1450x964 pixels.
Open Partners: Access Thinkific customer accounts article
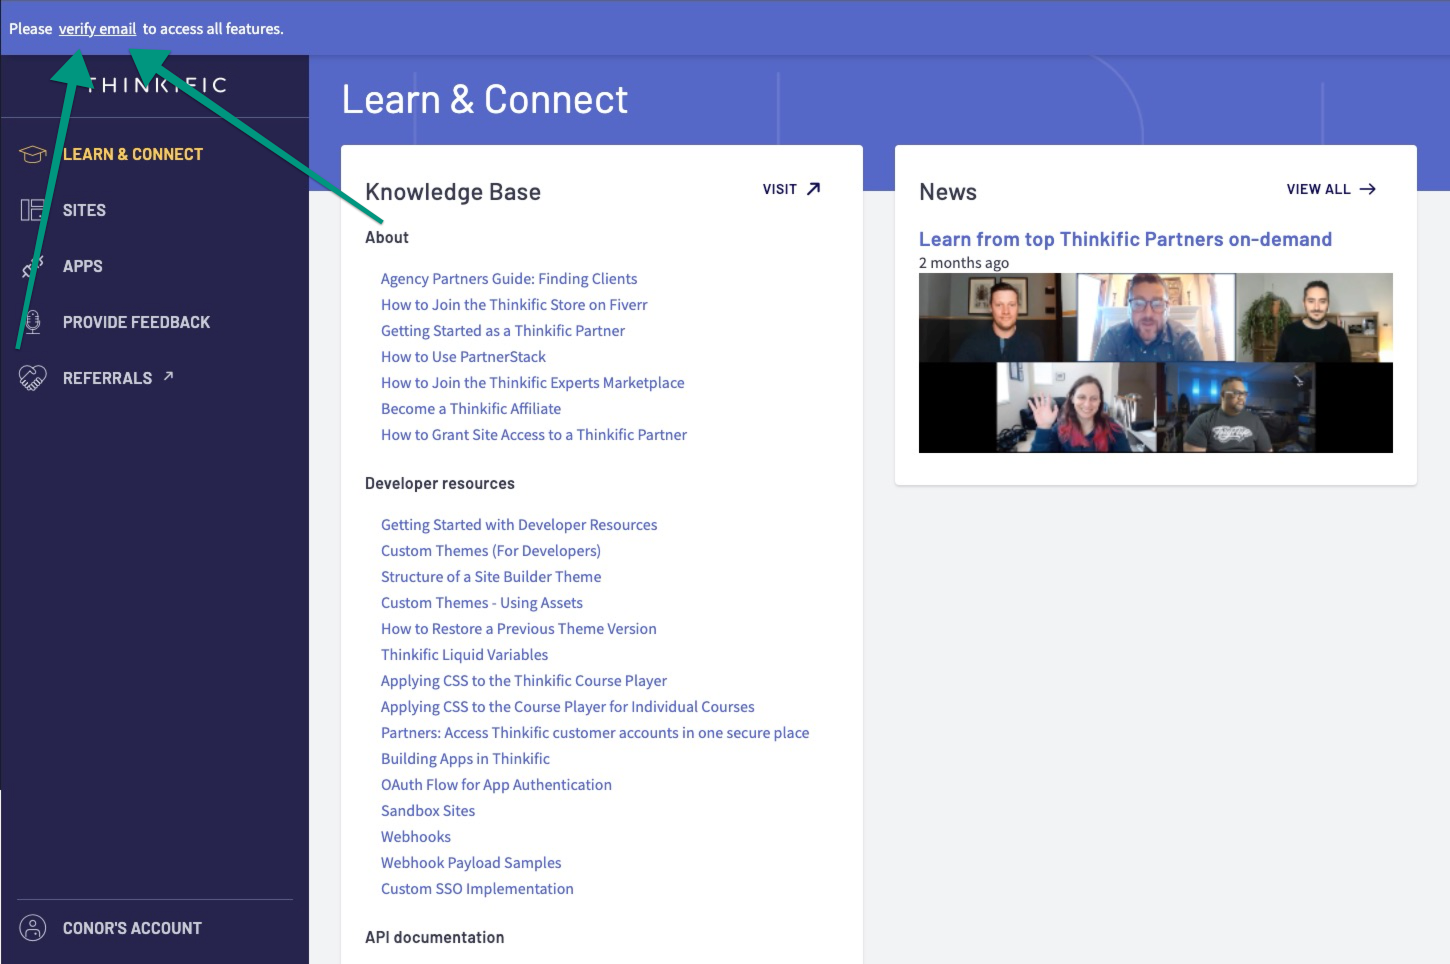(595, 733)
